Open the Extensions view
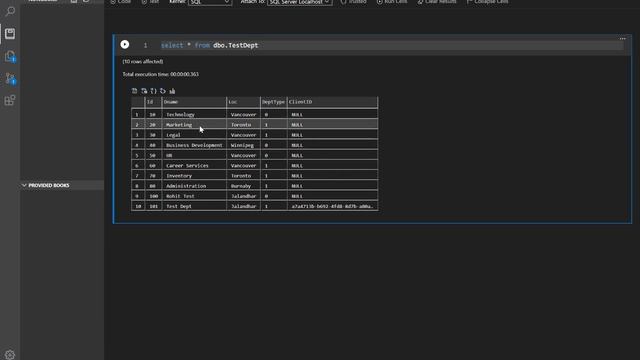The image size is (640, 360). click(10, 100)
